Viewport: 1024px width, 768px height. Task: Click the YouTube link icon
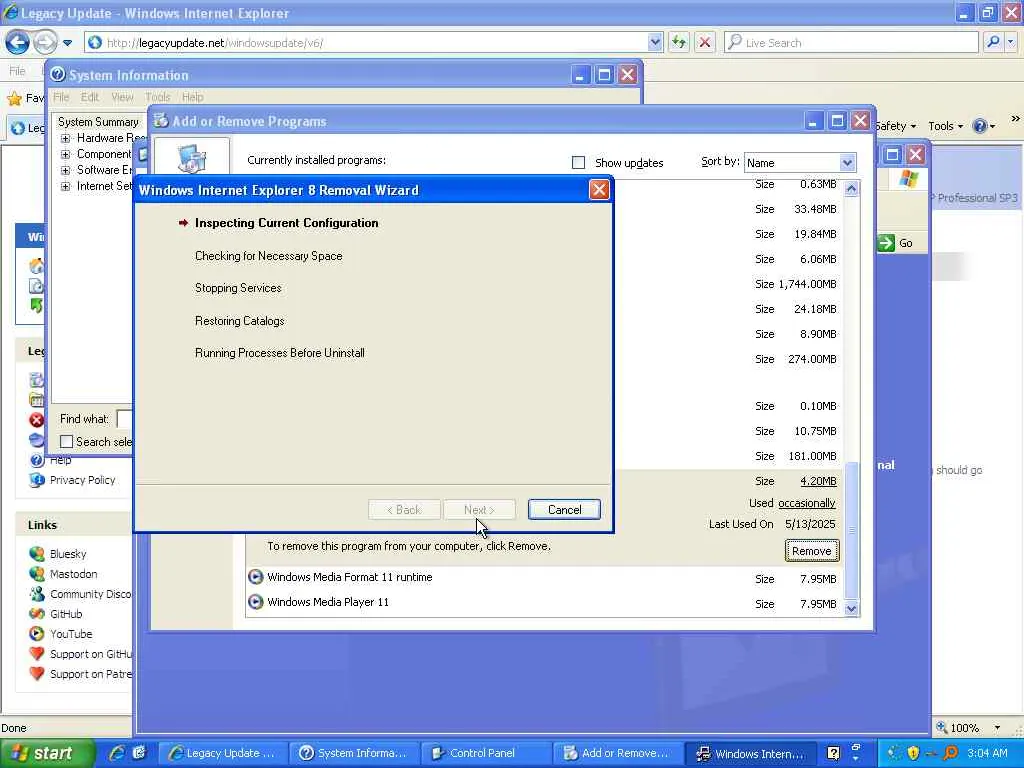[x=37, y=633]
